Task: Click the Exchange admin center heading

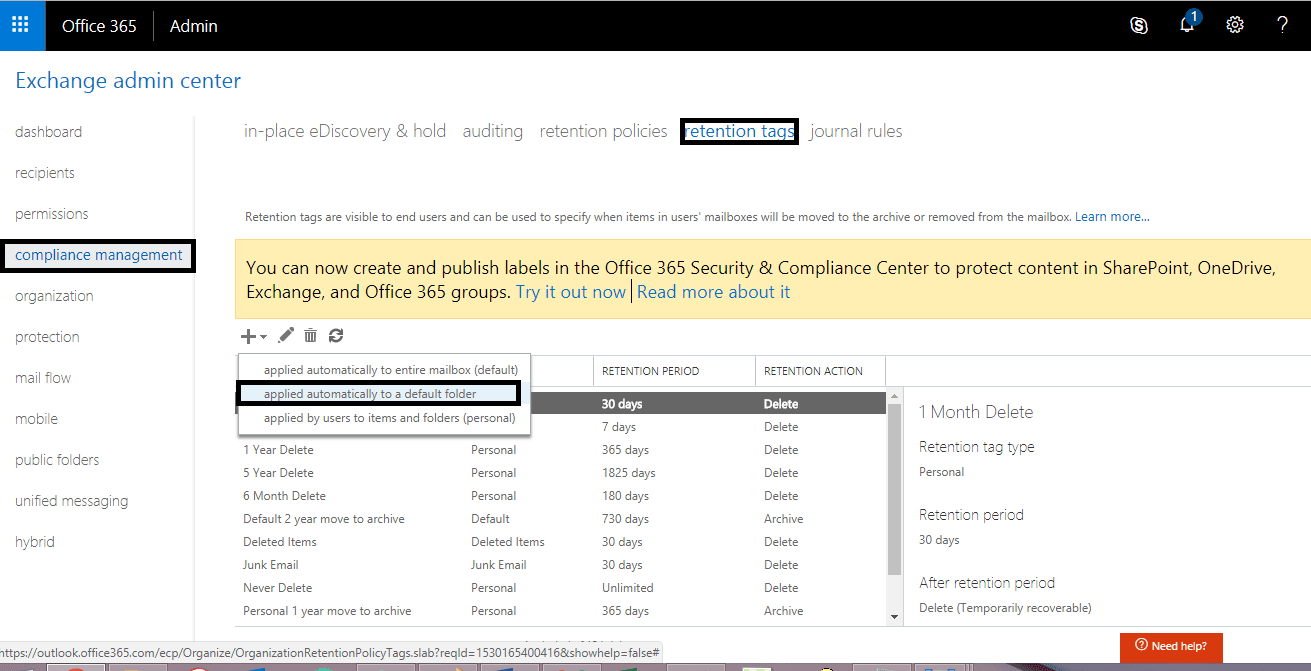Action: click(x=128, y=81)
